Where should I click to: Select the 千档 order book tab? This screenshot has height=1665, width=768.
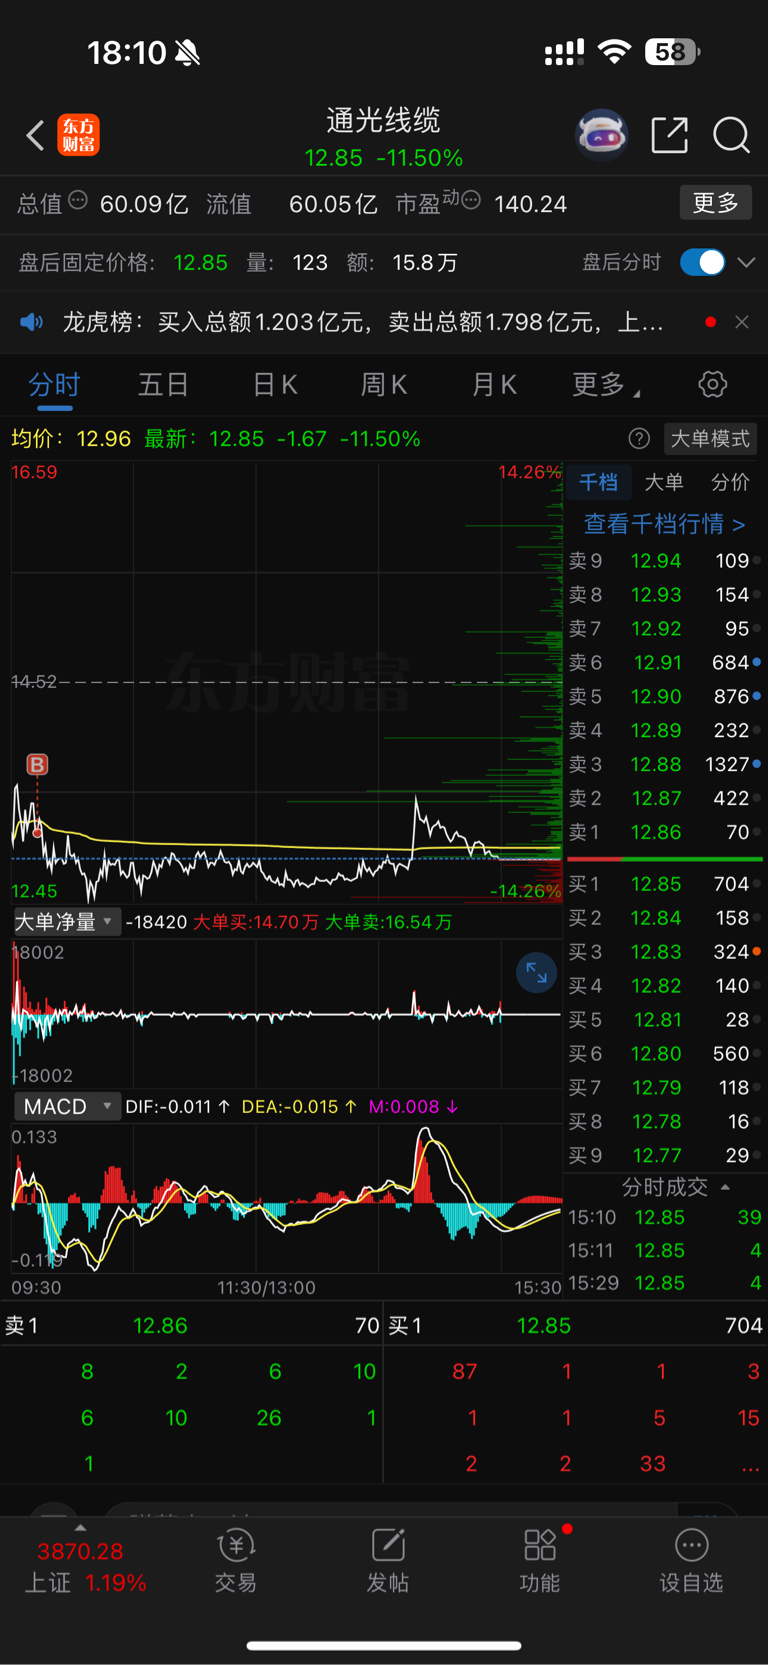598,482
